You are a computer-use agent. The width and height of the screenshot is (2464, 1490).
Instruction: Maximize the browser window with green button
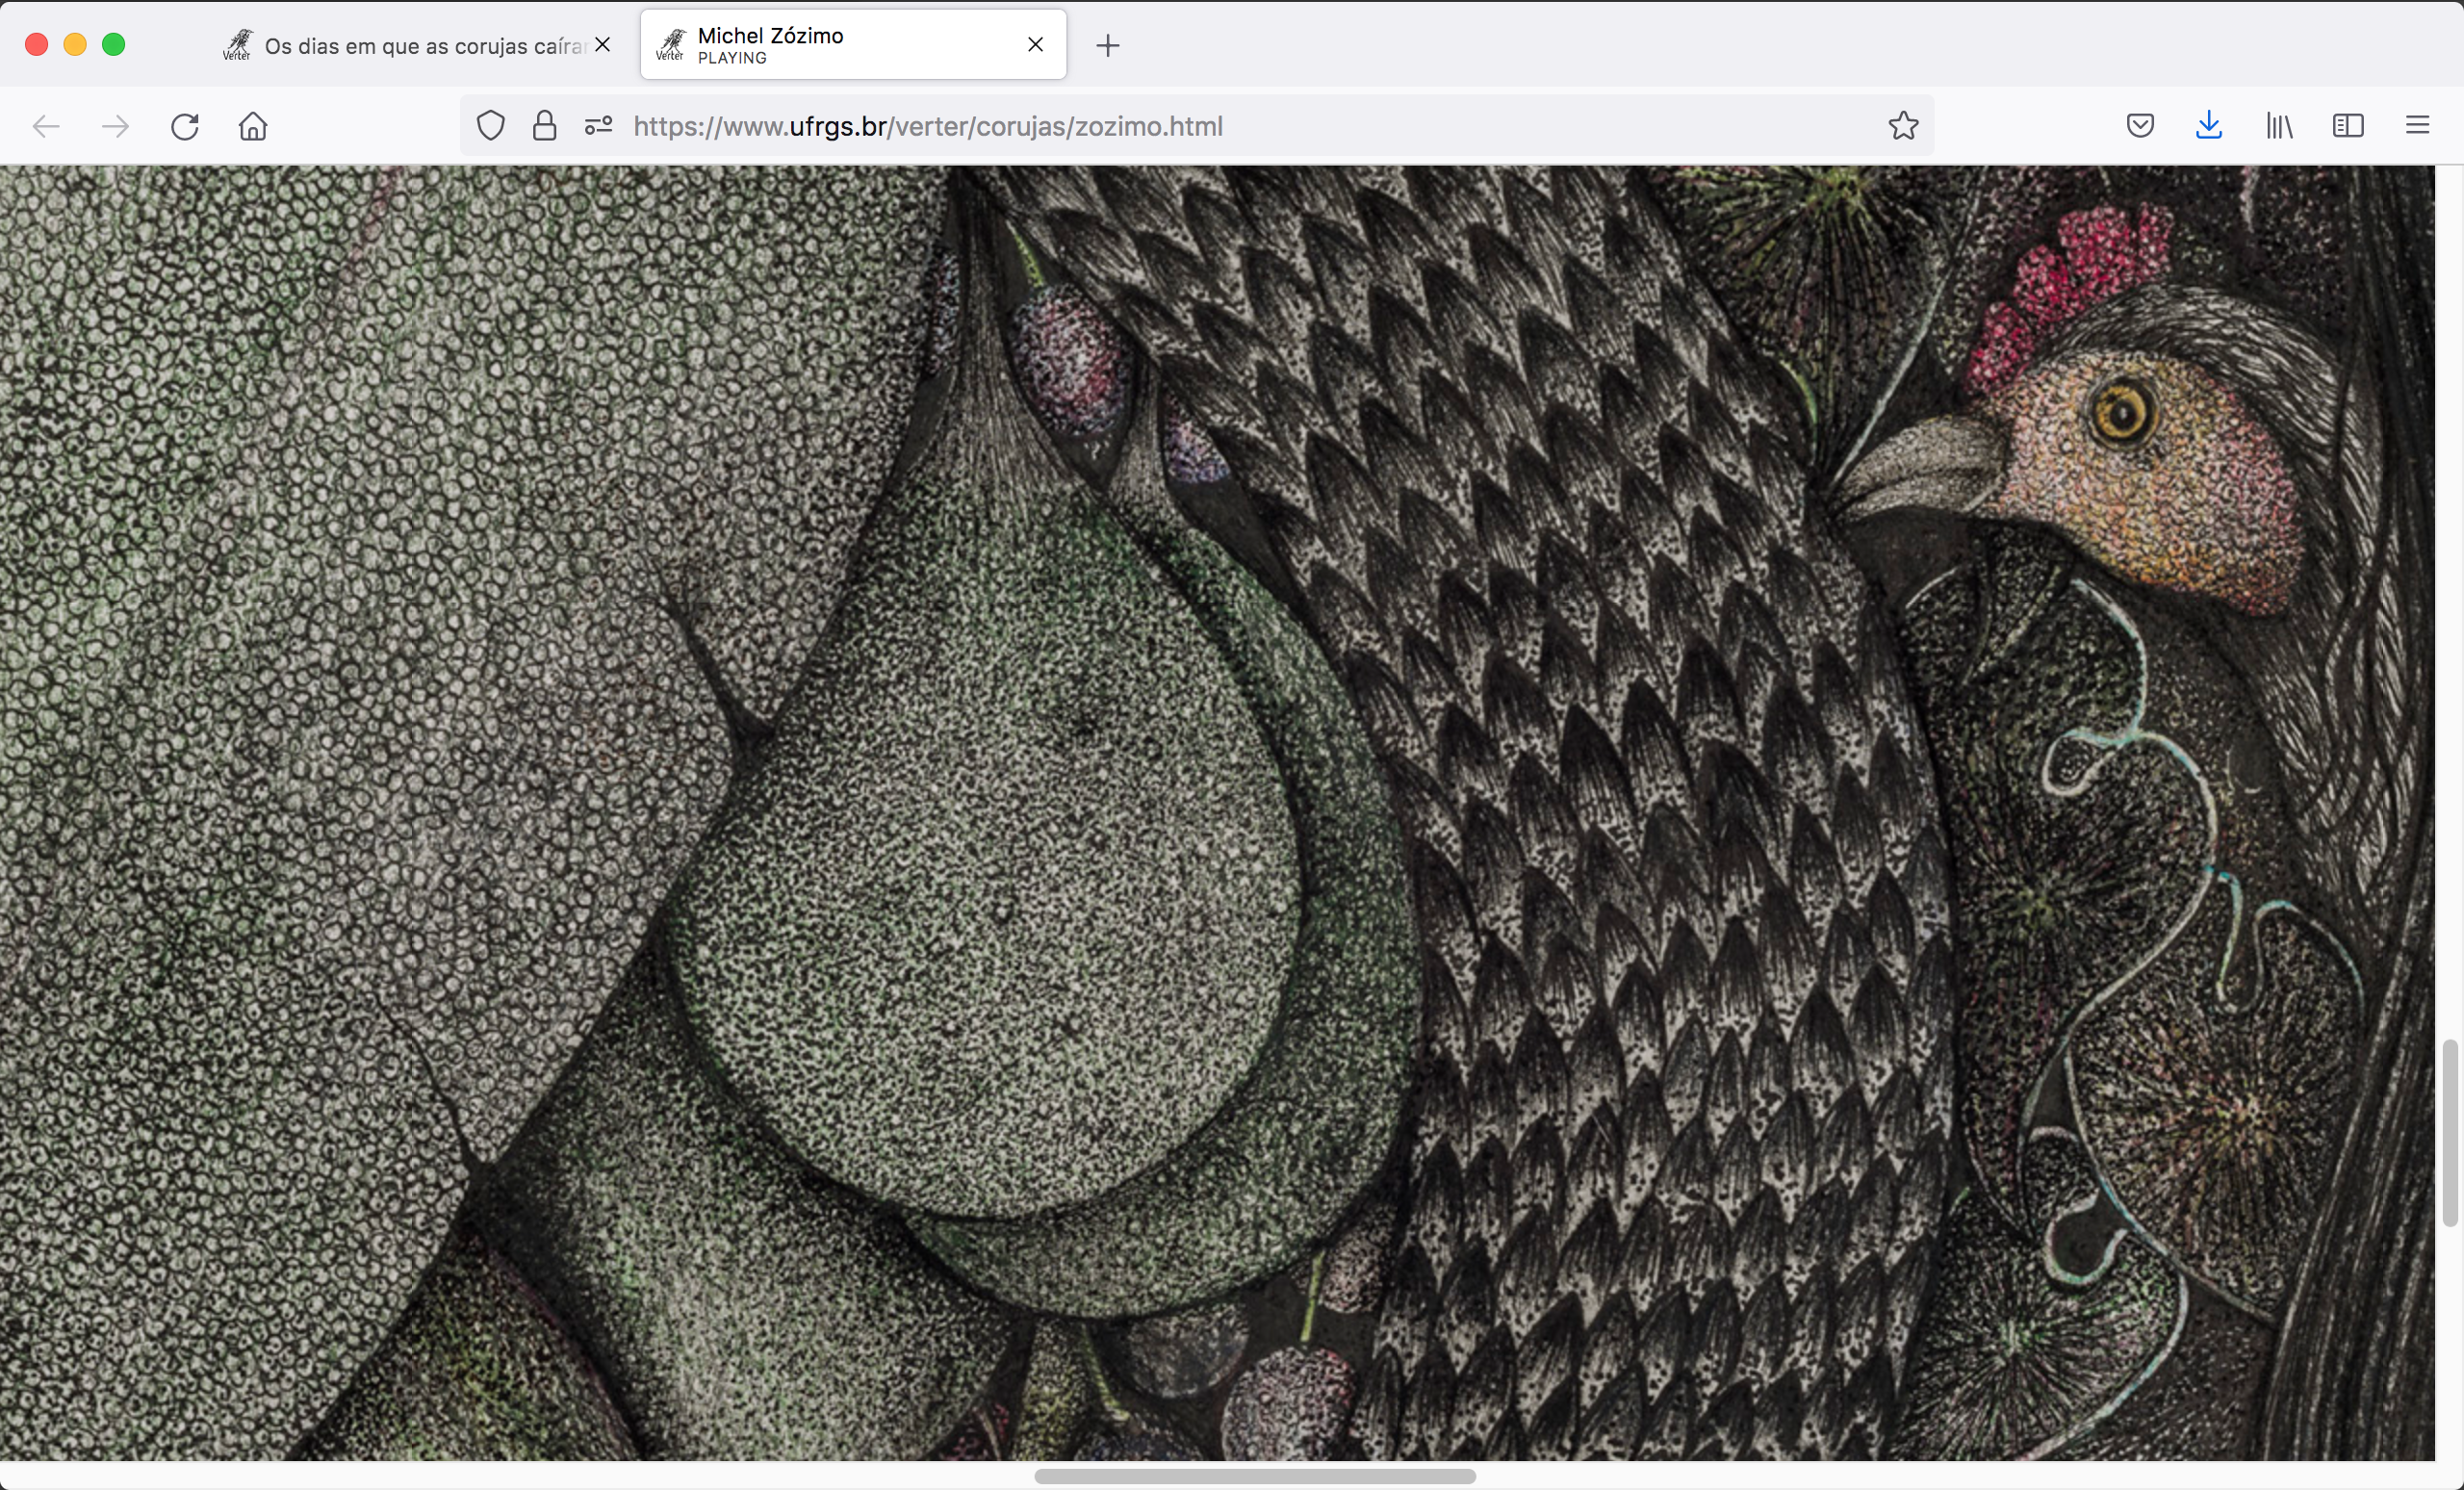[114, 45]
